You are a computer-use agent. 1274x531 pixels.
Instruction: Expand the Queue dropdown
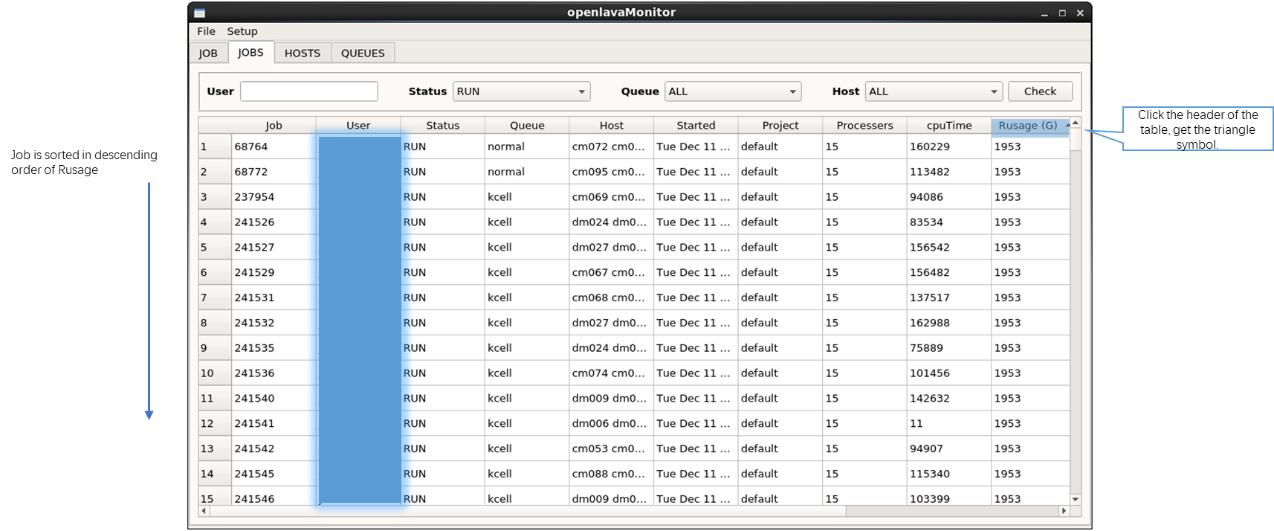pos(733,91)
